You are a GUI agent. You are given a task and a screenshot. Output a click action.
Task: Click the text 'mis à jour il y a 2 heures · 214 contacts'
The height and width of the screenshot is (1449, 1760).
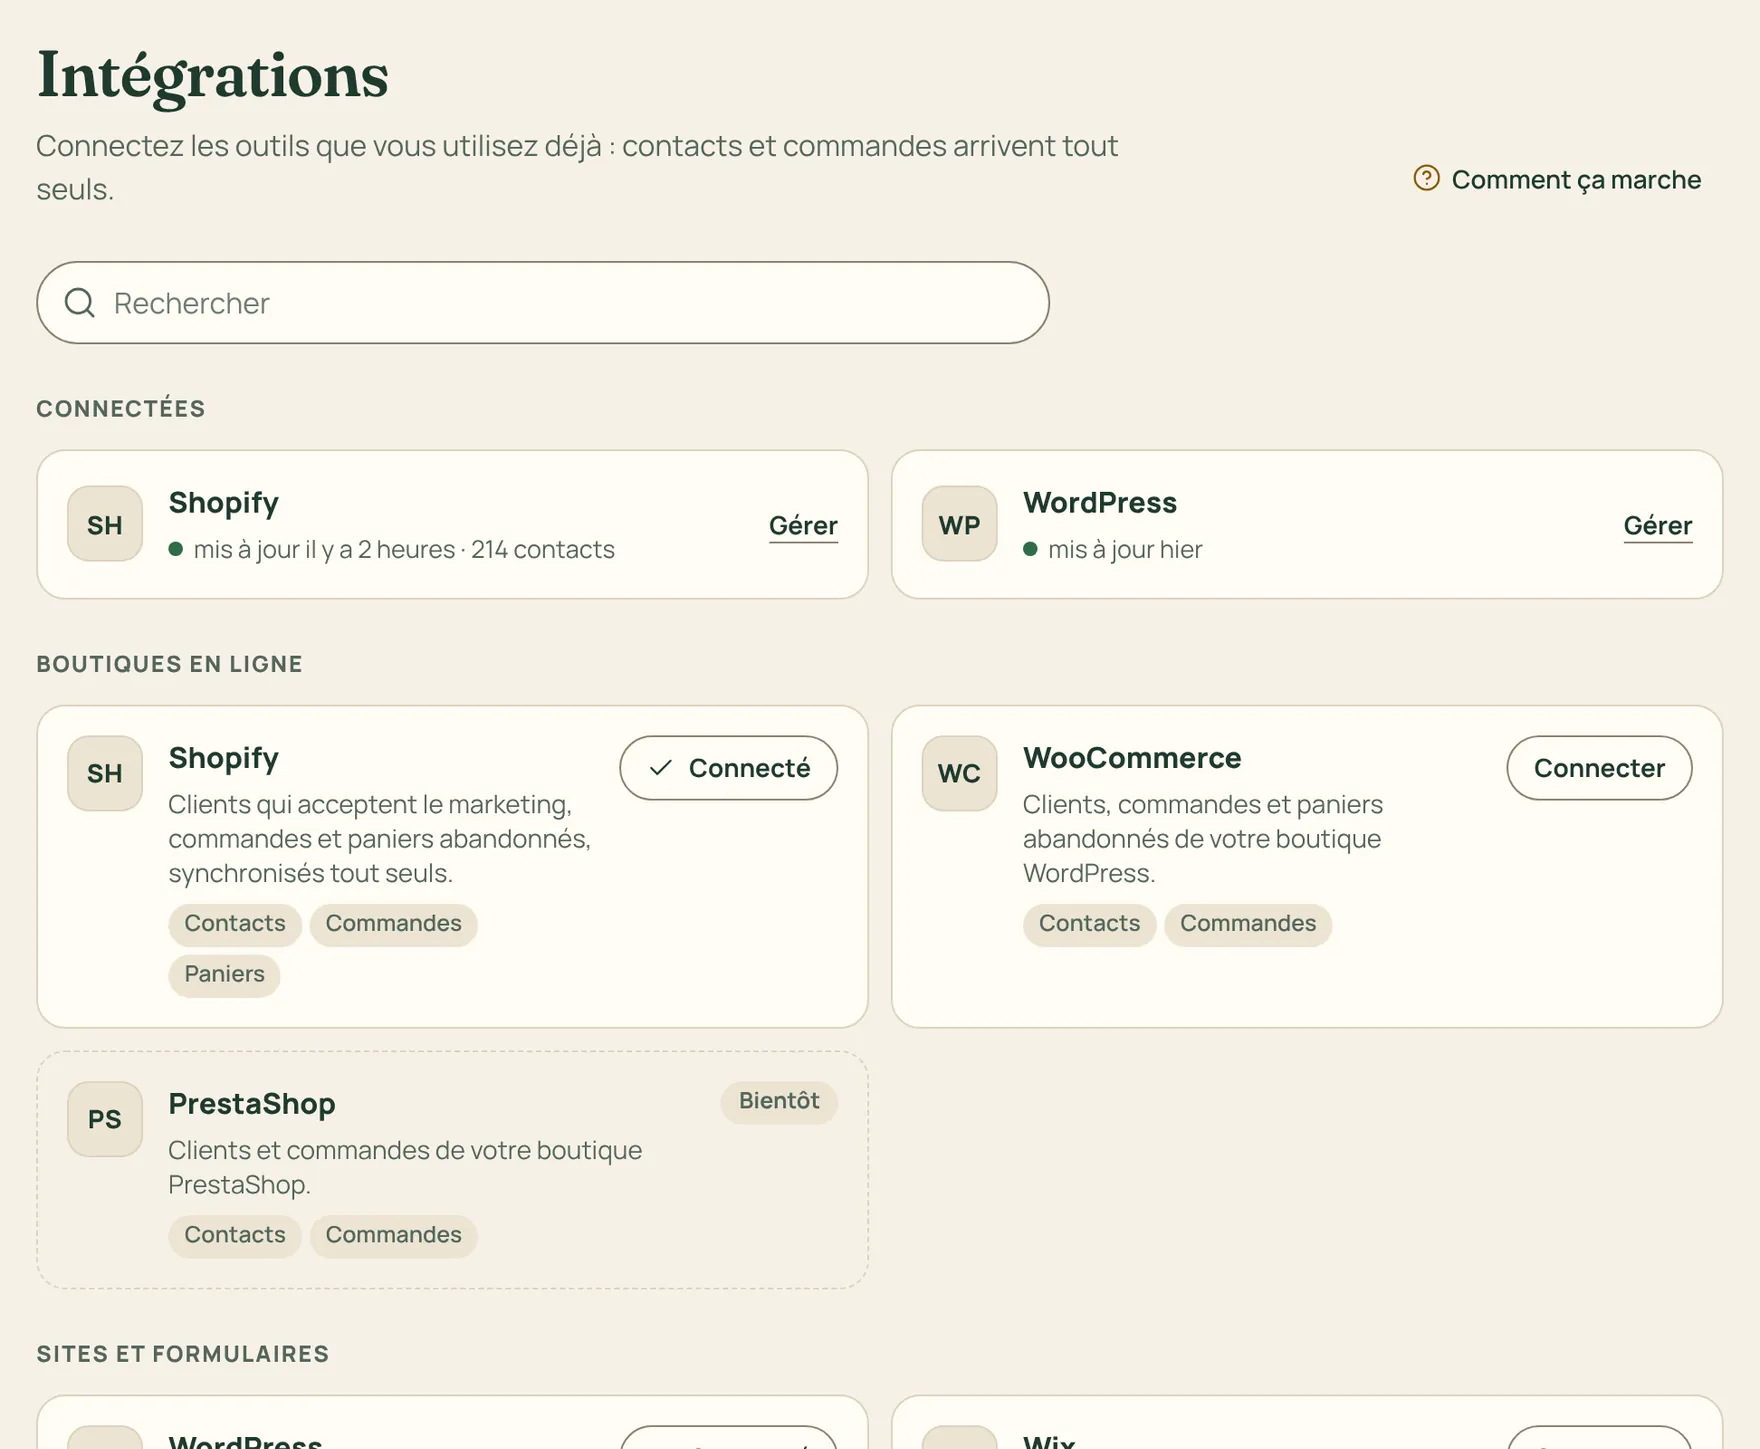(x=404, y=550)
